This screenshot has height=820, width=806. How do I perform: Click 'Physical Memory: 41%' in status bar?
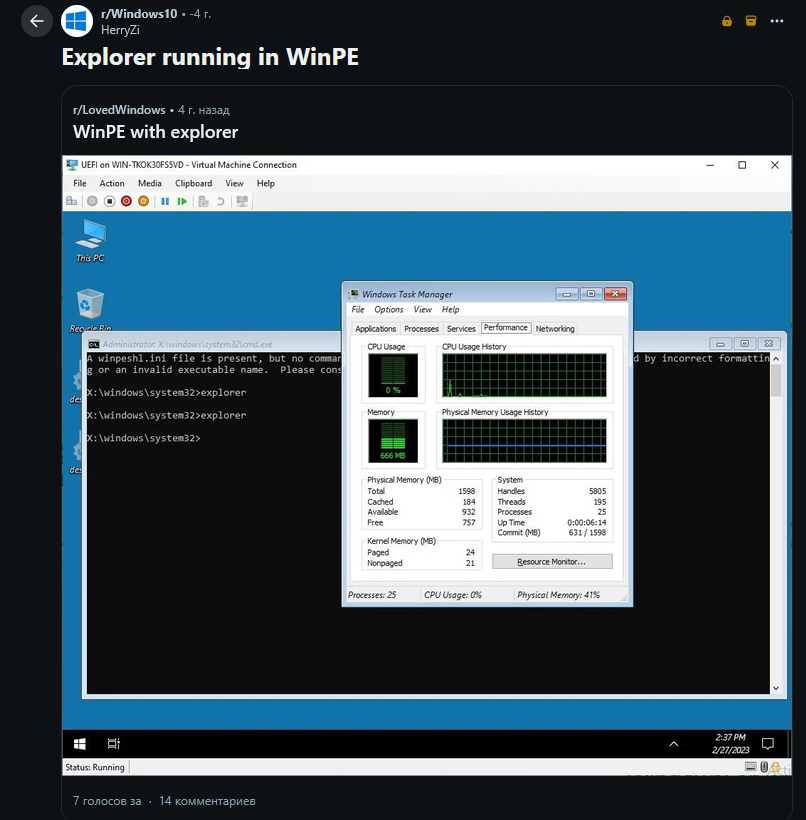[x=558, y=595]
